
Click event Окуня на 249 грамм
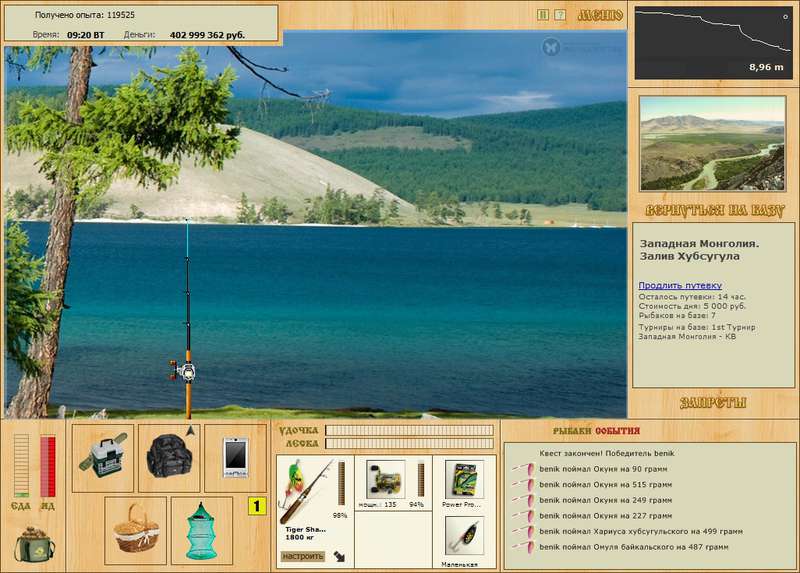coord(606,500)
